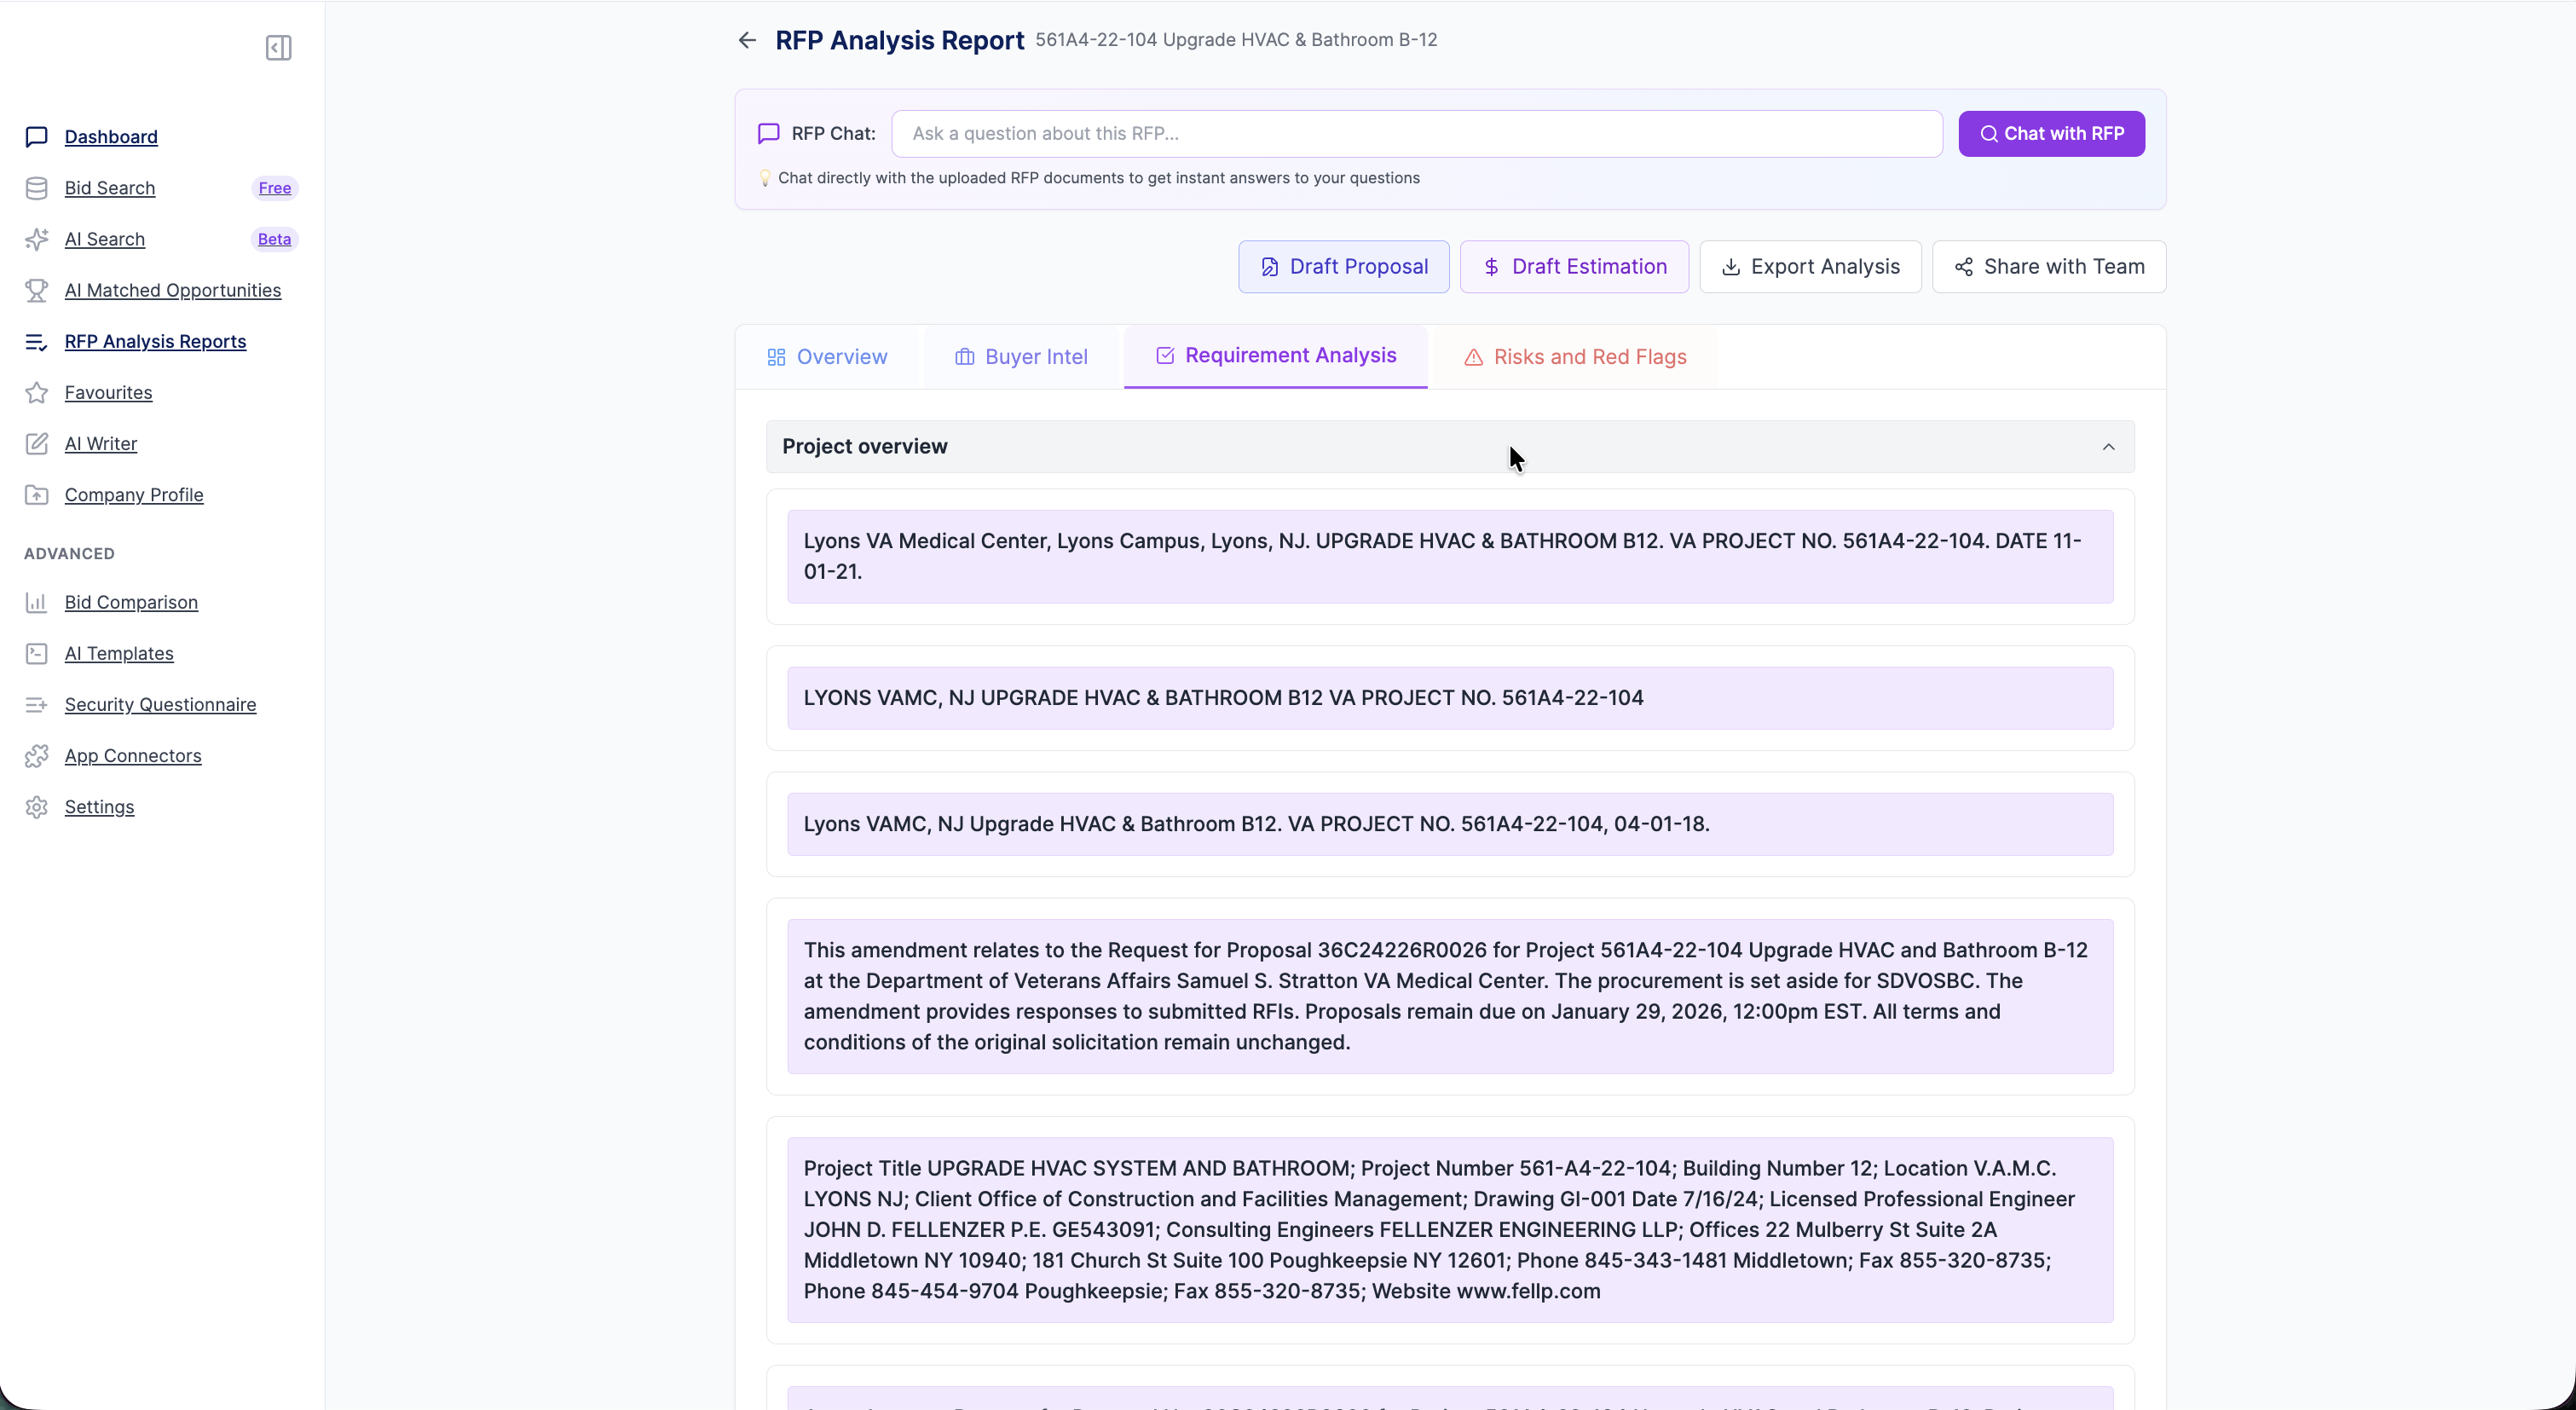Click the card starting 'Project Title UPGRADE HVAC SYSTEM'
The height and width of the screenshot is (1410, 2576).
[1450, 1229]
